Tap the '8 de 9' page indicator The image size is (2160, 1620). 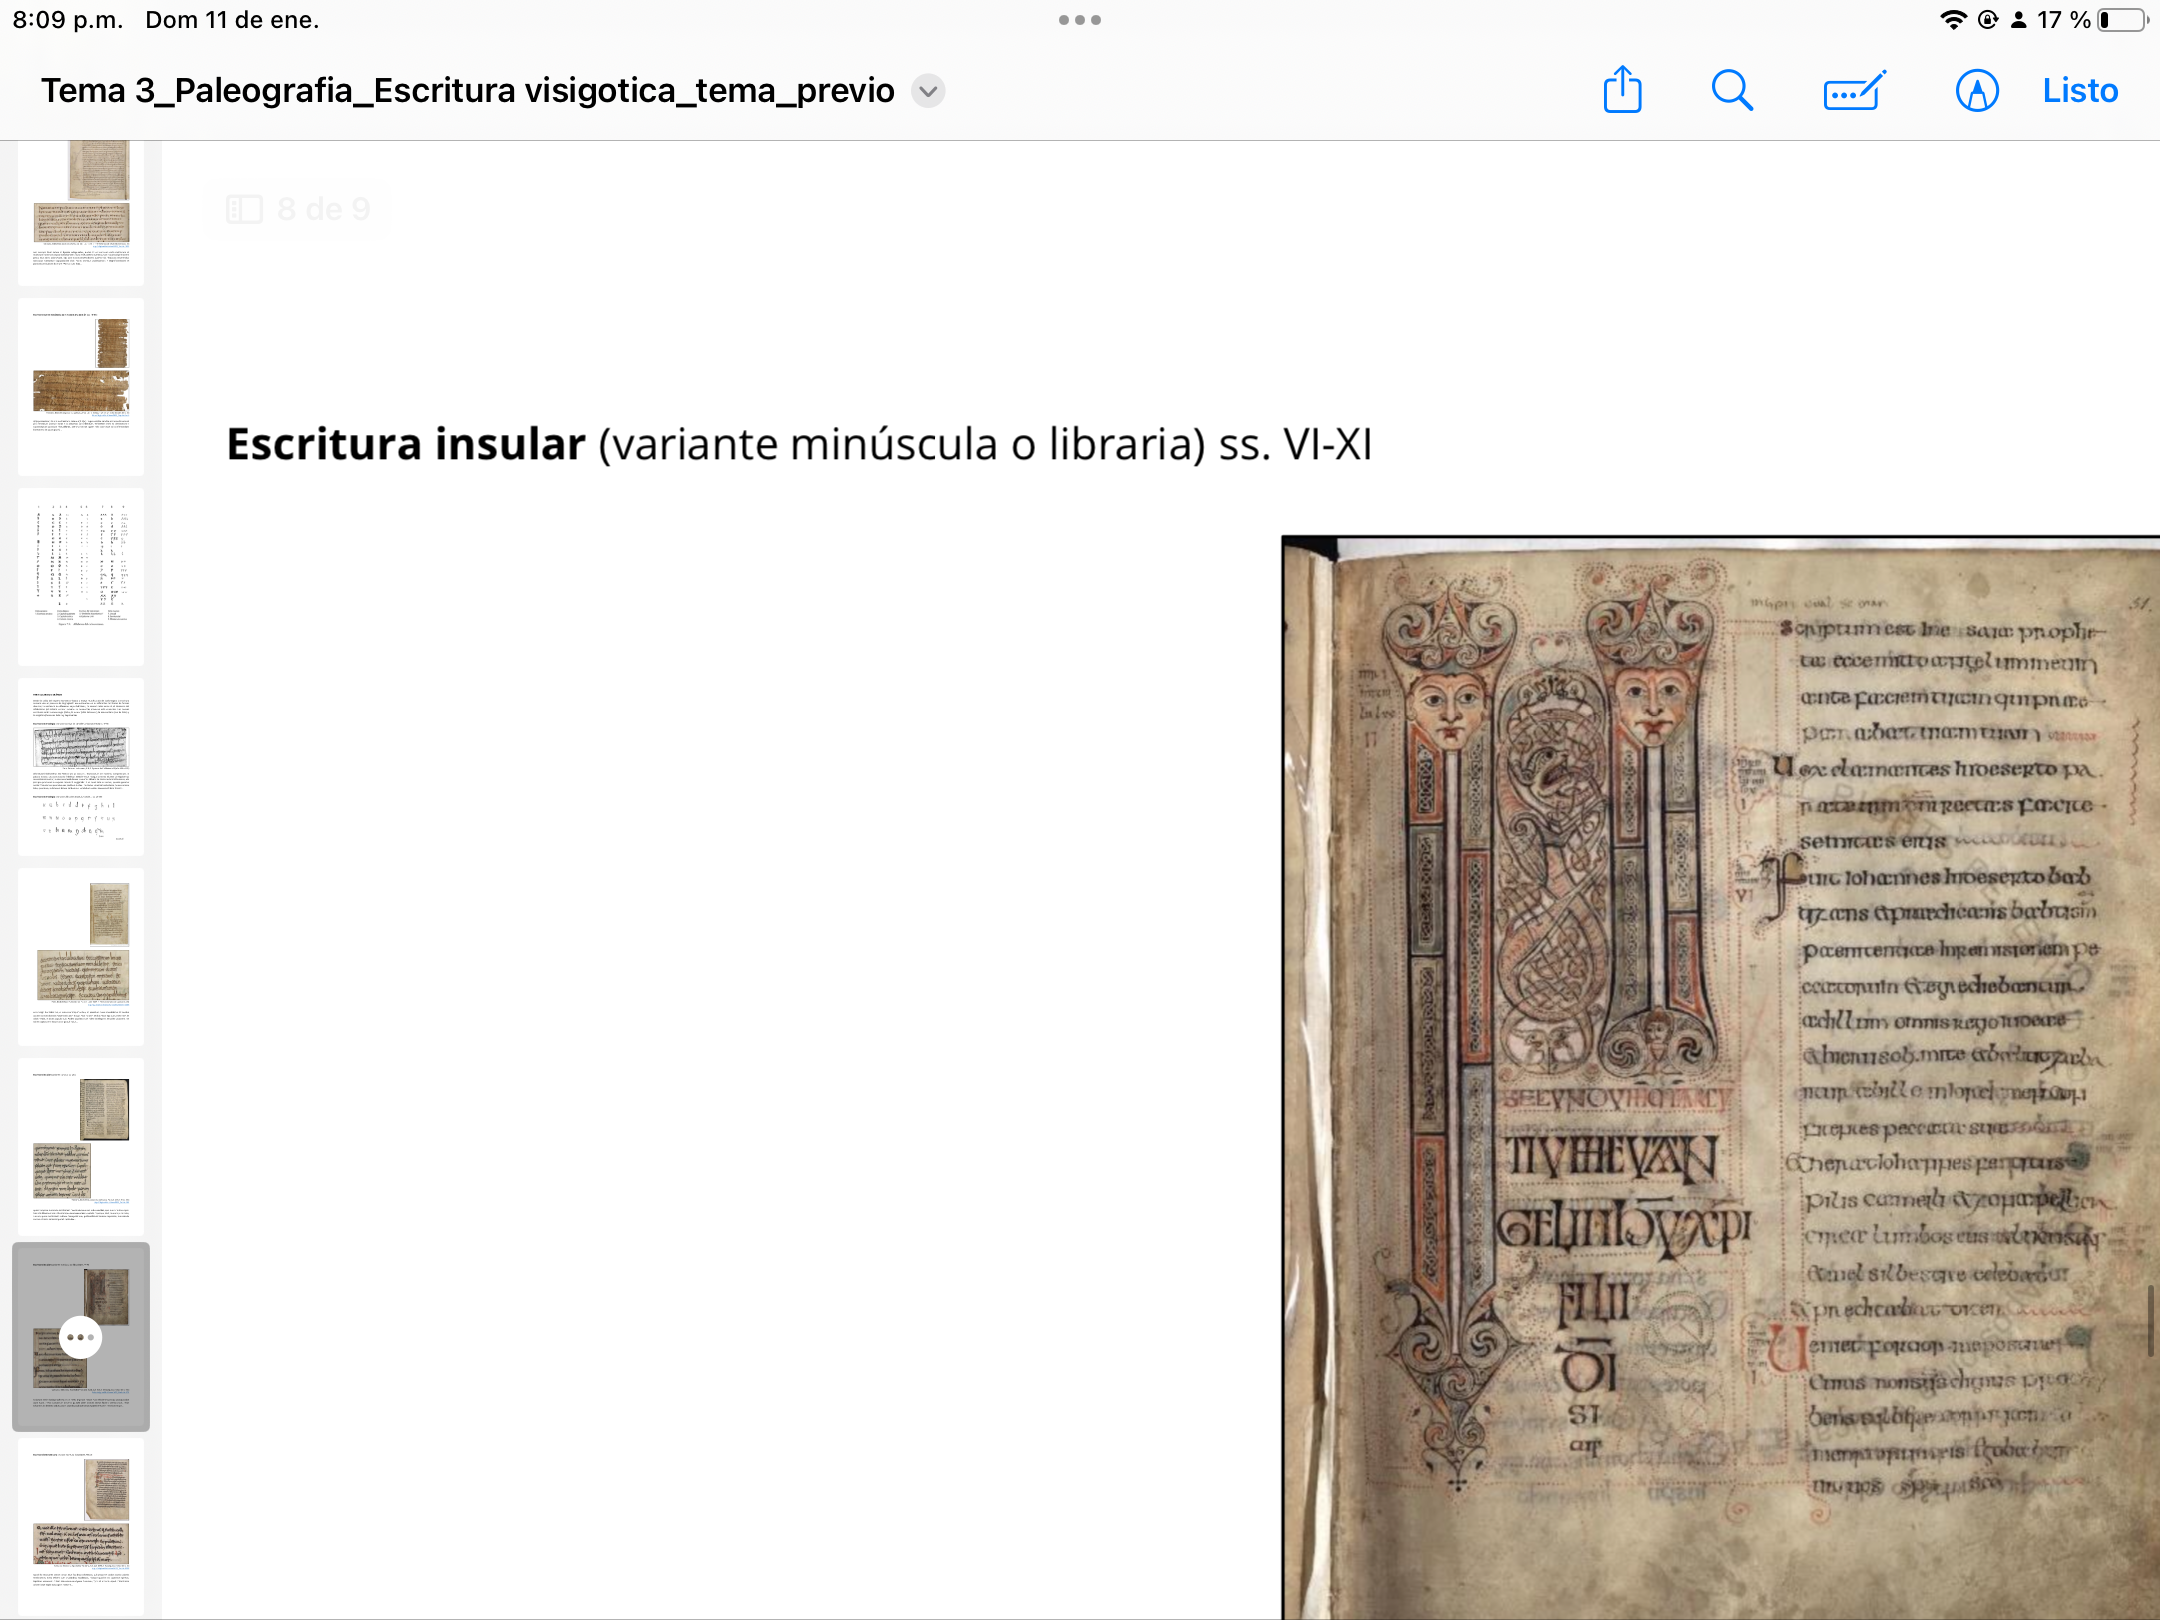tap(323, 209)
